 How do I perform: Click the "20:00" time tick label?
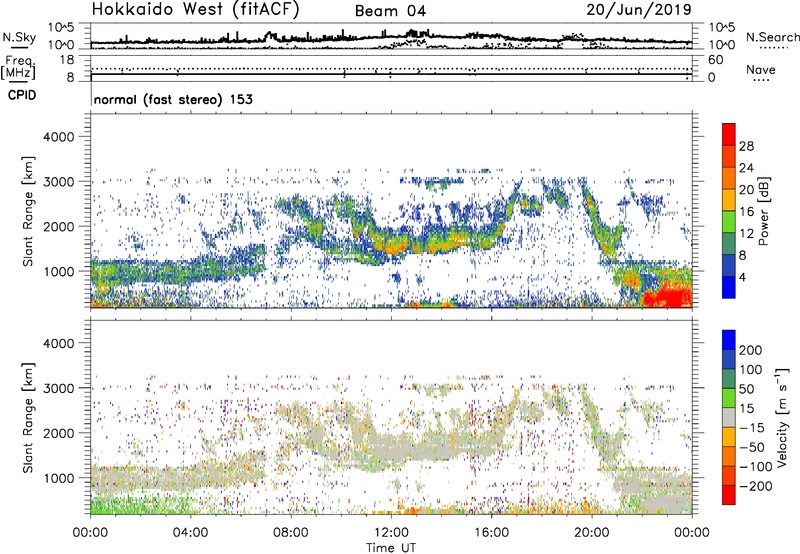pyautogui.click(x=591, y=533)
